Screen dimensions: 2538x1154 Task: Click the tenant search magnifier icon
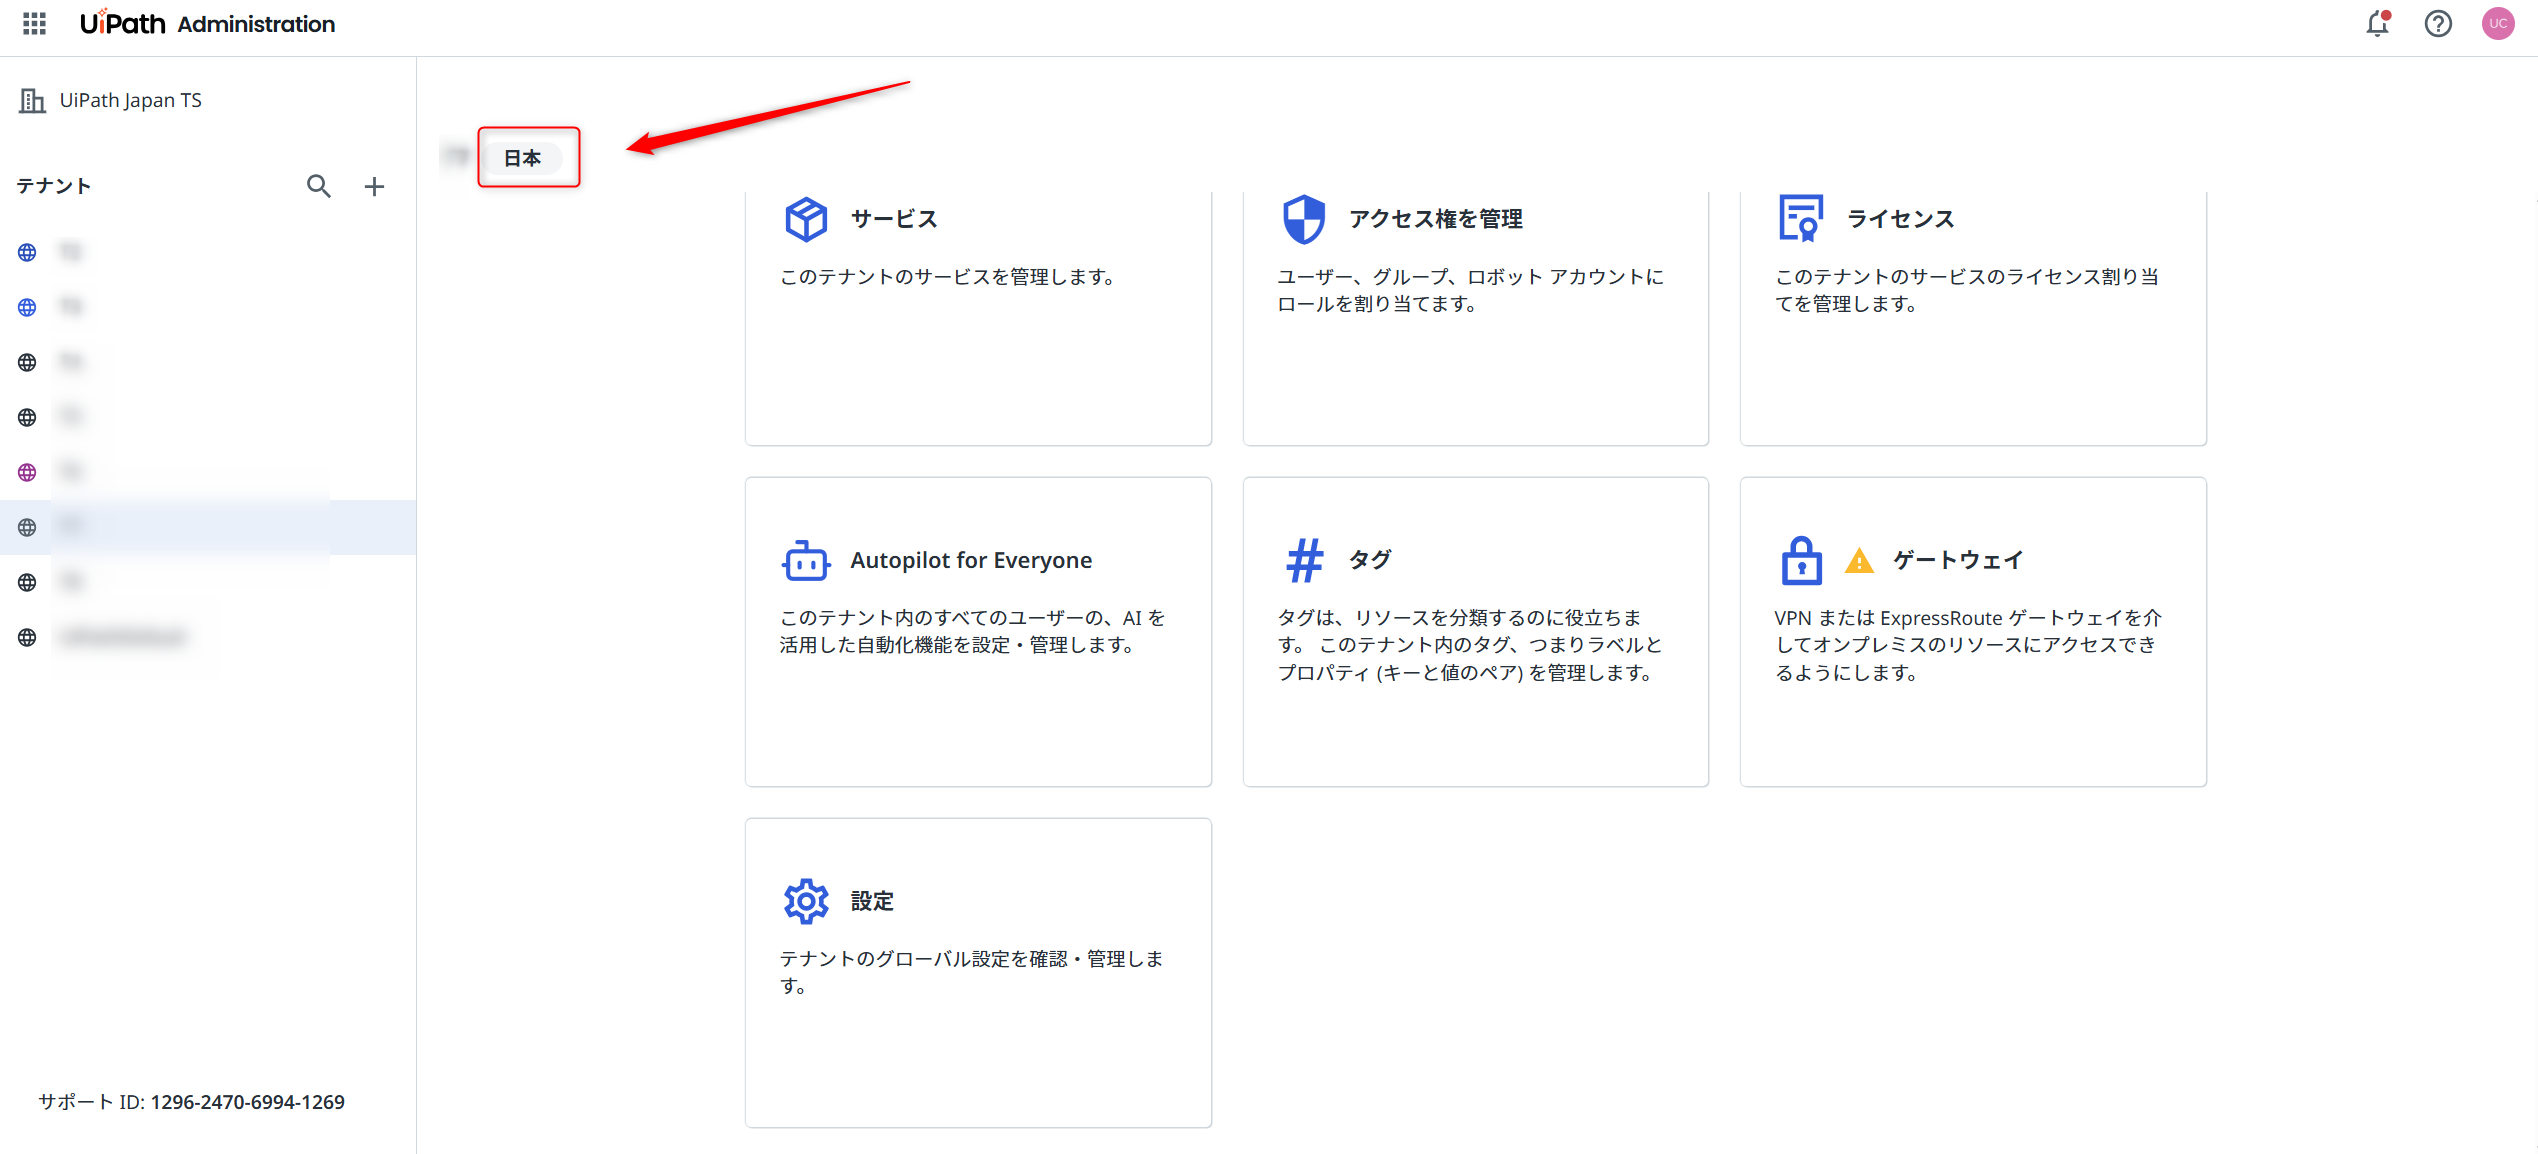point(318,186)
